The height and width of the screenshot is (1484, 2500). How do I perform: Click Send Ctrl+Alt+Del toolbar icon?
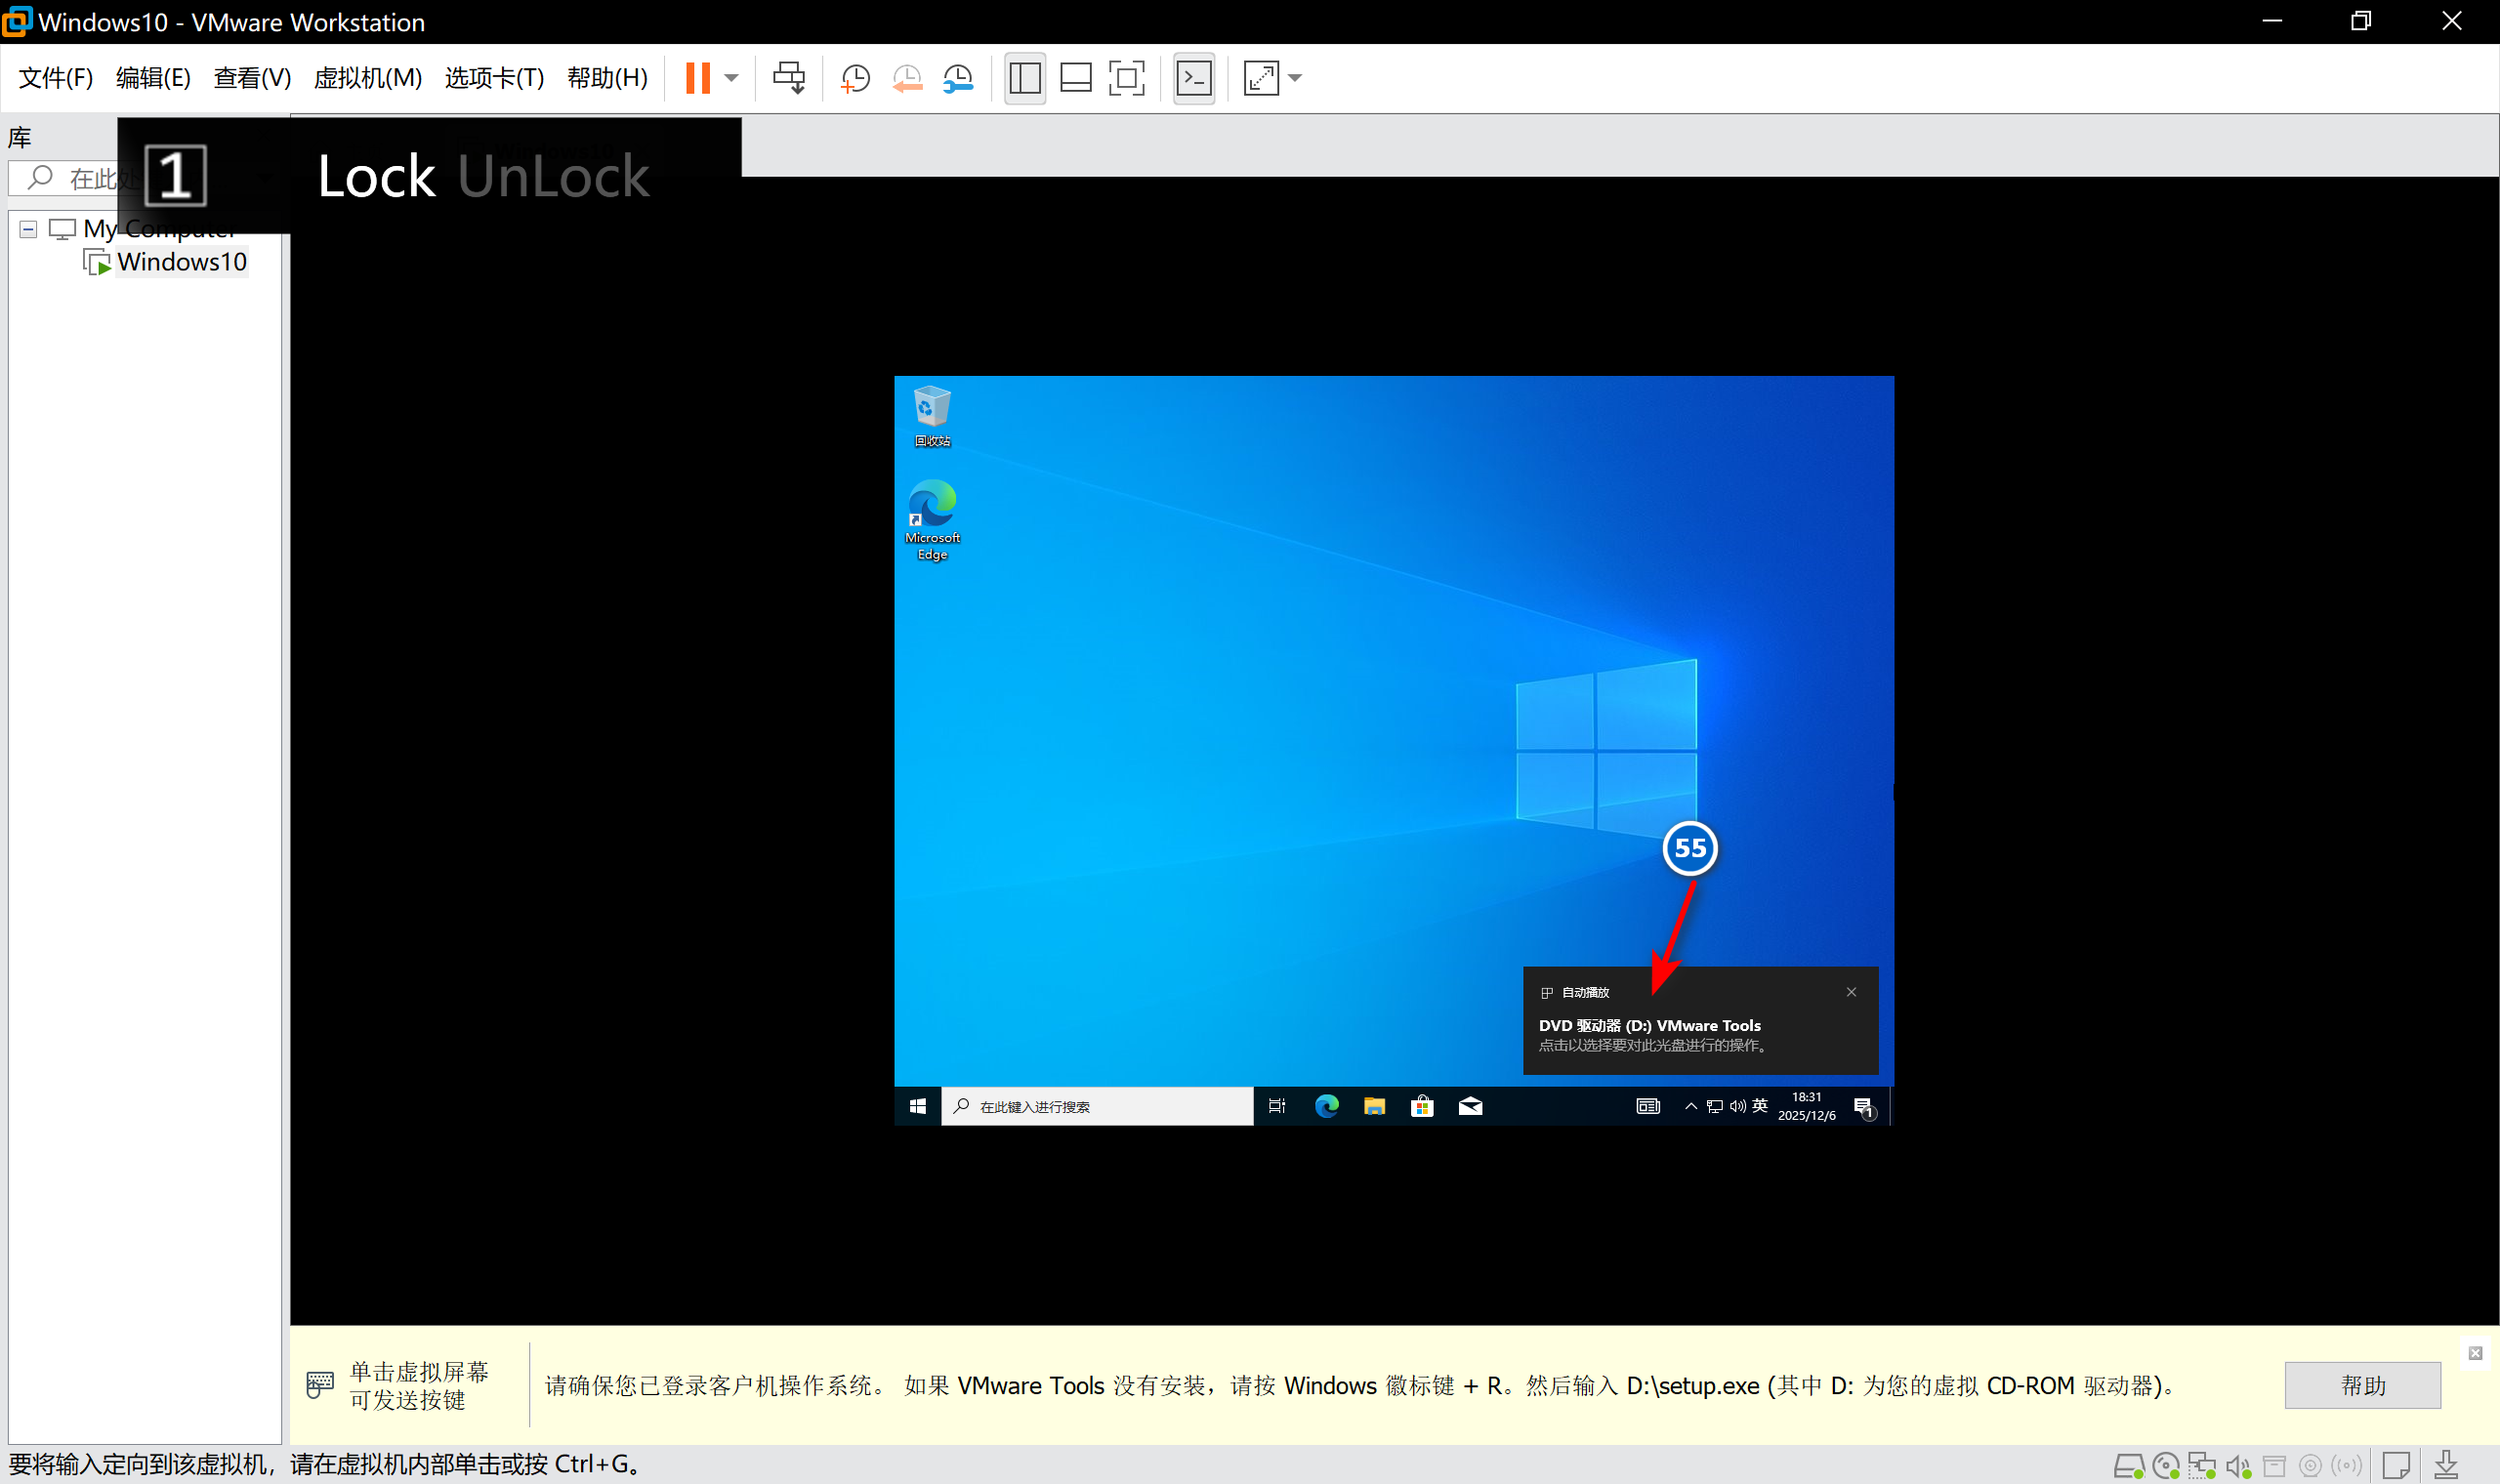pos(788,77)
